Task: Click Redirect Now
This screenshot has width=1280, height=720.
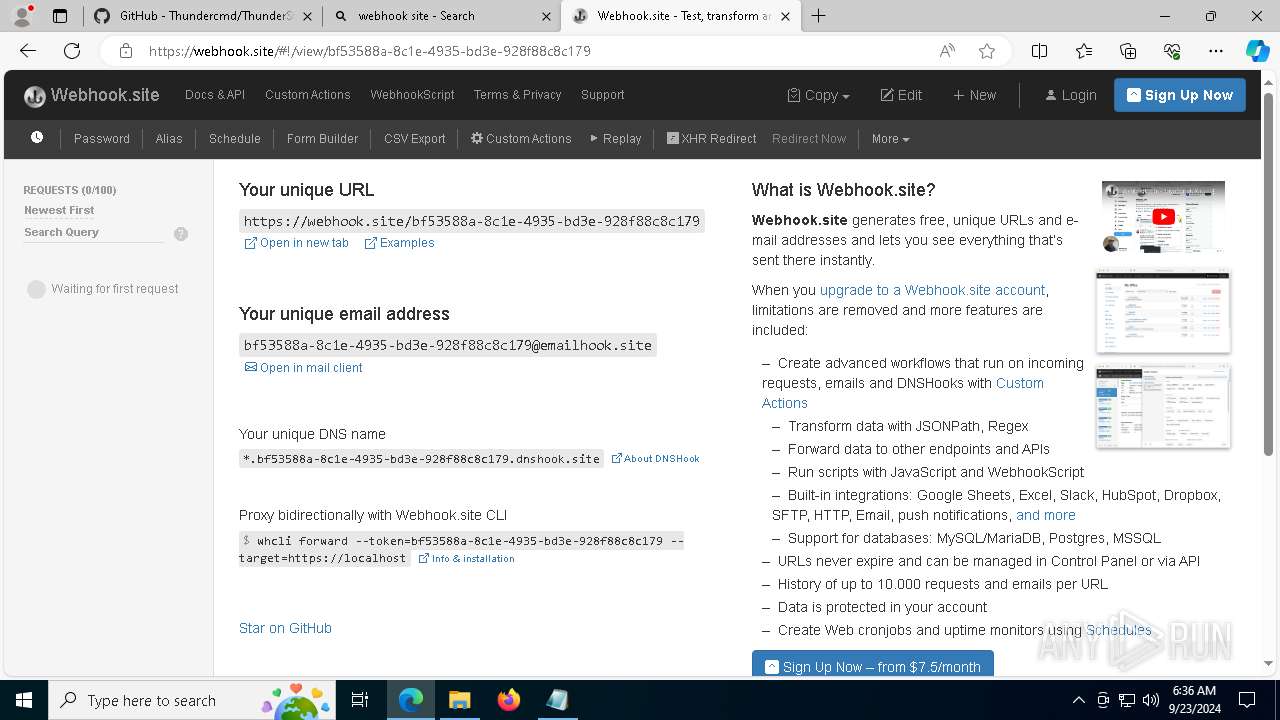Action: click(x=809, y=138)
